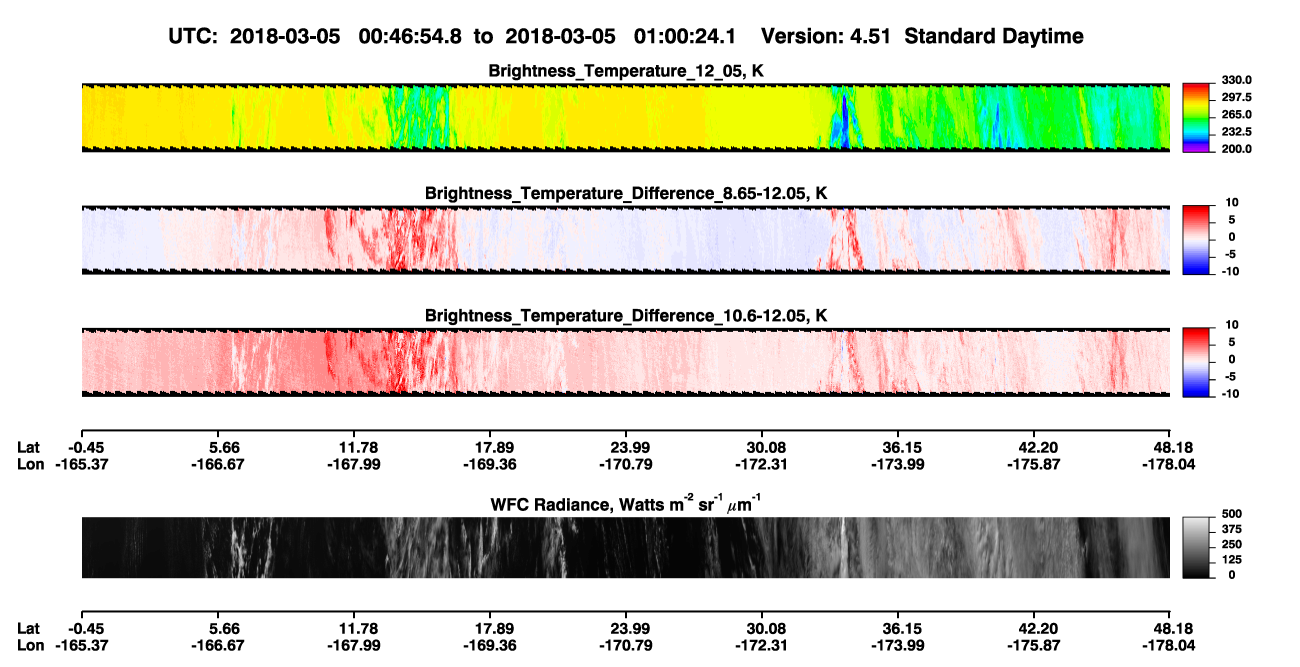Click the Brightness Temperature 12.05 image strip
This screenshot has width=1300, height=667.
[x=625, y=117]
